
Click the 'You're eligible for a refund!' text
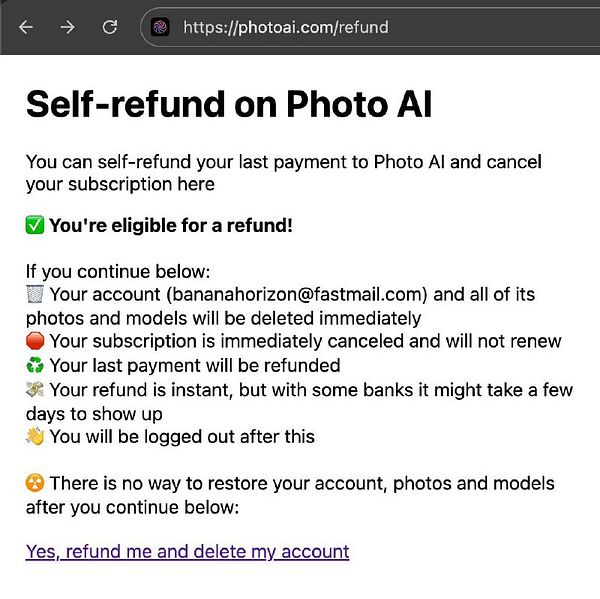(x=171, y=225)
